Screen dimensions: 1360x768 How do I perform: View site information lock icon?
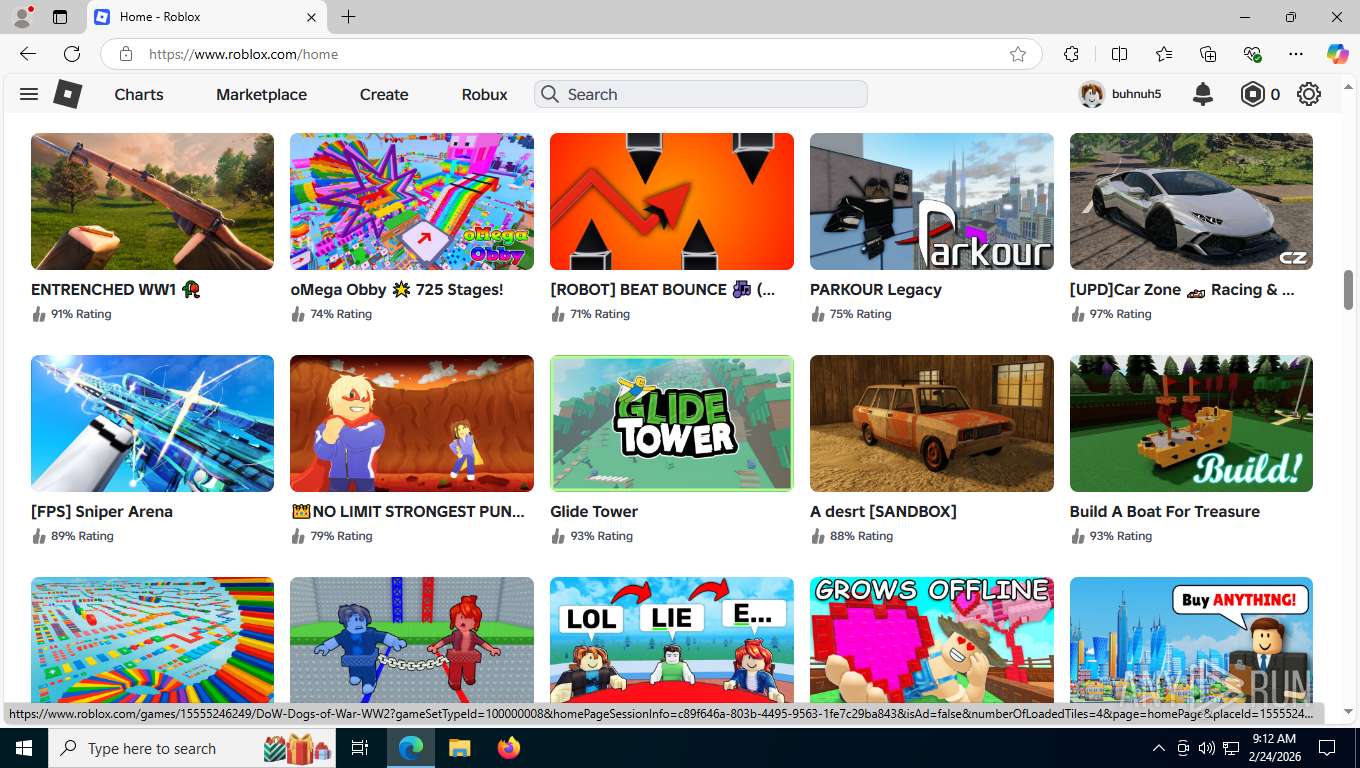tap(125, 54)
